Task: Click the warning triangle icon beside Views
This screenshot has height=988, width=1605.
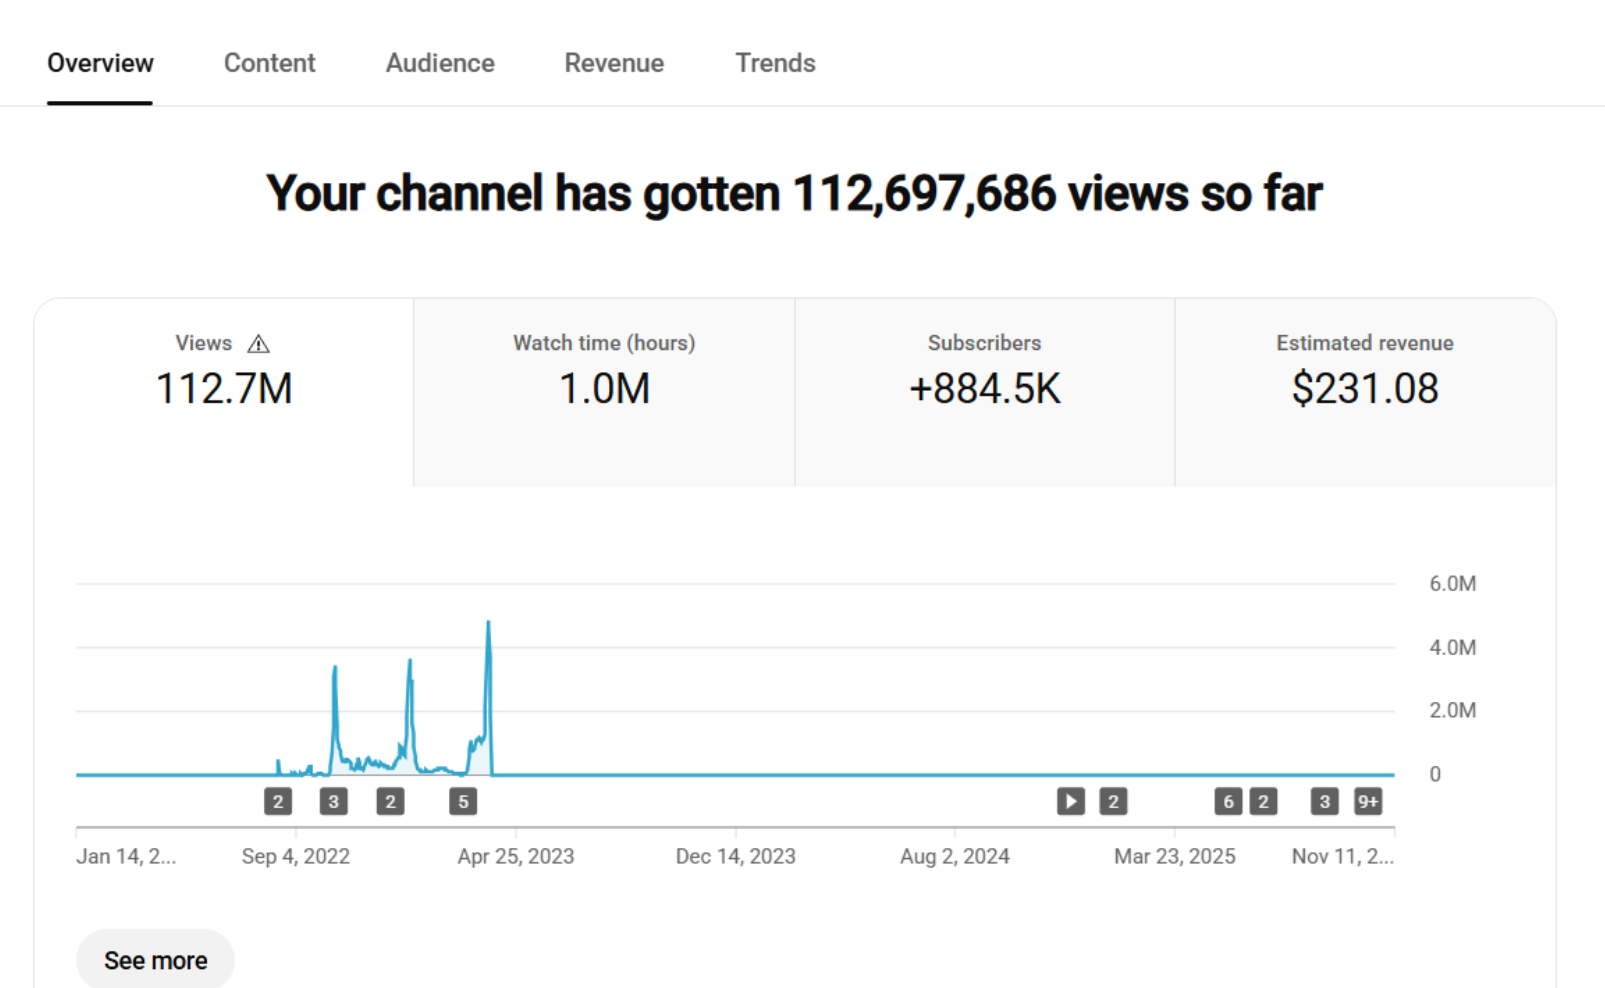Action: pyautogui.click(x=258, y=344)
